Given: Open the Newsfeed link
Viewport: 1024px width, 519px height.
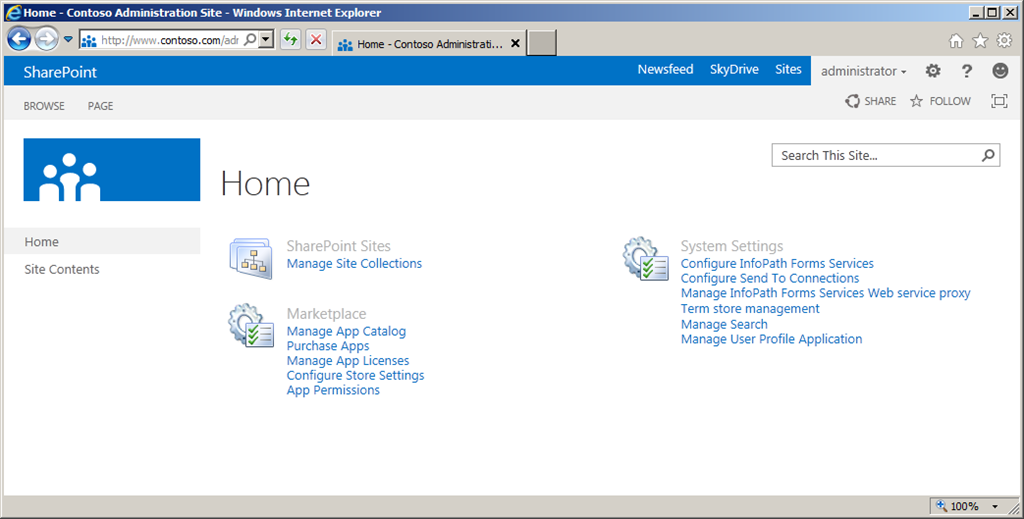Looking at the screenshot, I should pos(665,69).
